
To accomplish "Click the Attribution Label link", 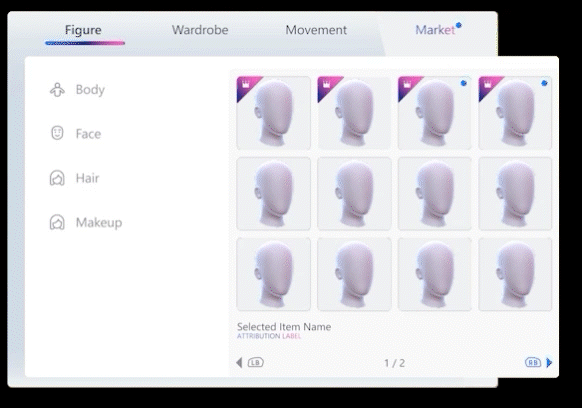I will pos(269,336).
